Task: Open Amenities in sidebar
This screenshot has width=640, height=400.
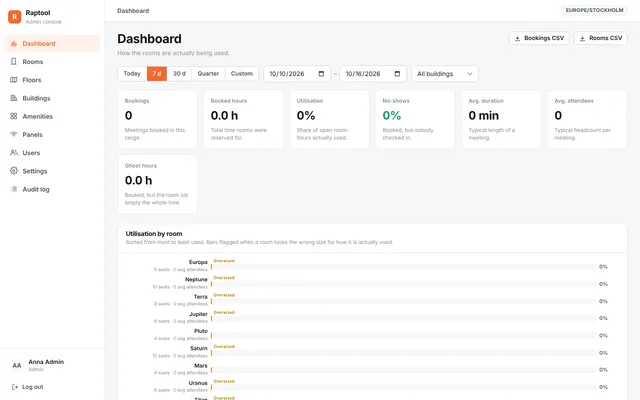Action: point(52,116)
